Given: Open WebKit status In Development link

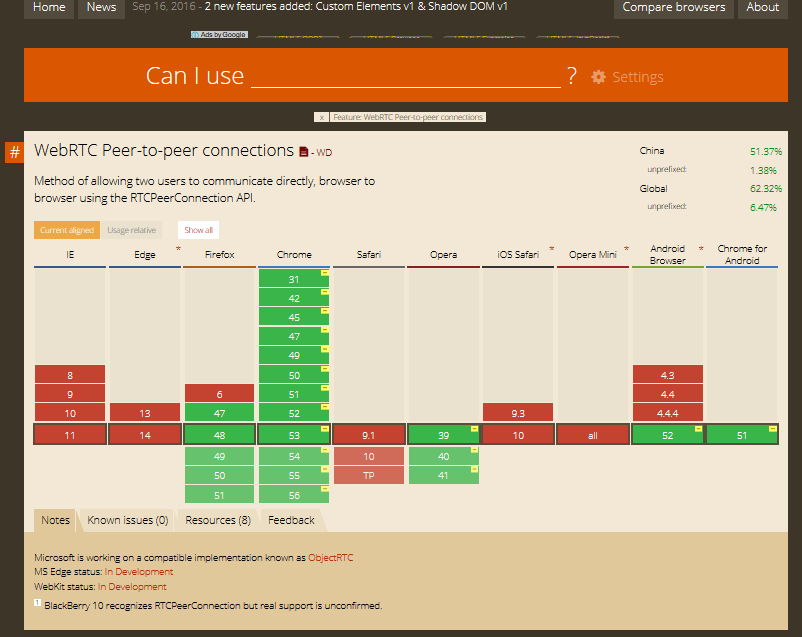Looking at the screenshot, I should [x=132, y=587].
